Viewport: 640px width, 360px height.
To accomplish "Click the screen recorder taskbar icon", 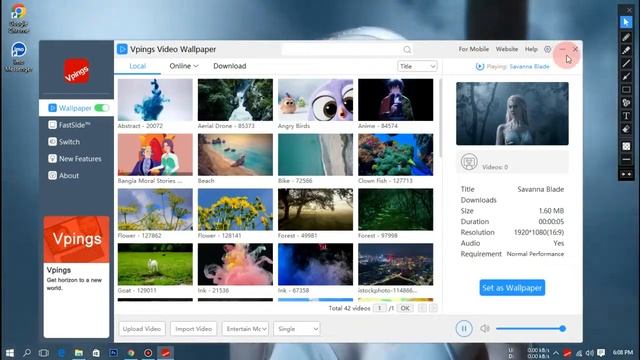I will (x=148, y=353).
